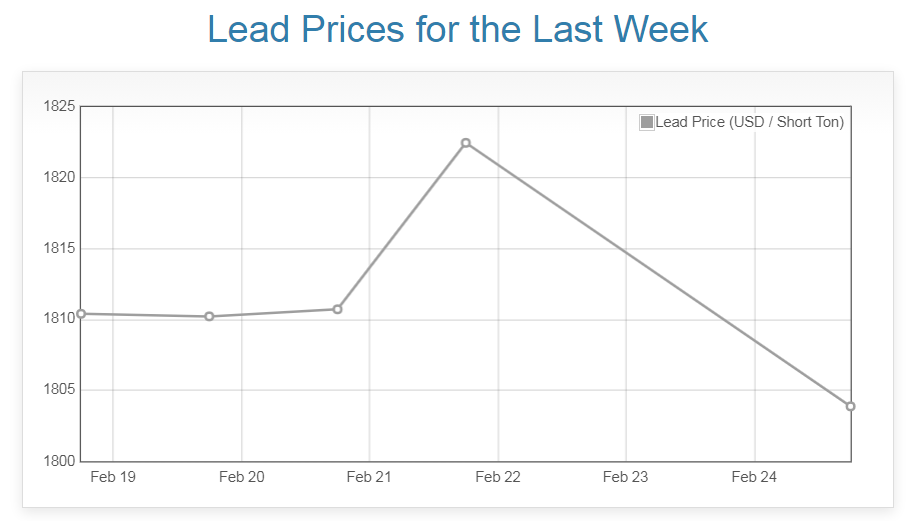Click the Feb 21 x-axis label
Screen dimensions: 917x521
369,477
